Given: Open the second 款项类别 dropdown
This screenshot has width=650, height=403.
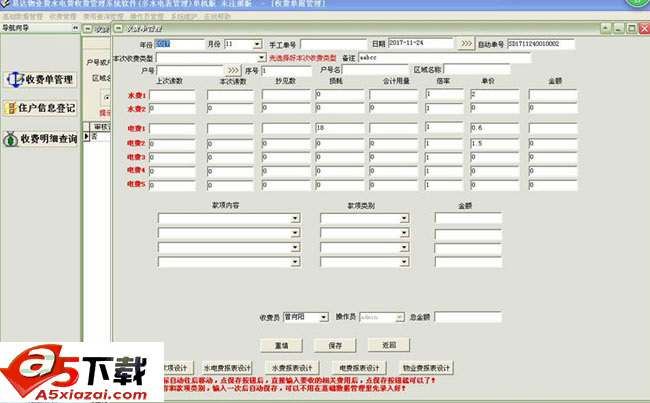Looking at the screenshot, I should click(x=404, y=233).
